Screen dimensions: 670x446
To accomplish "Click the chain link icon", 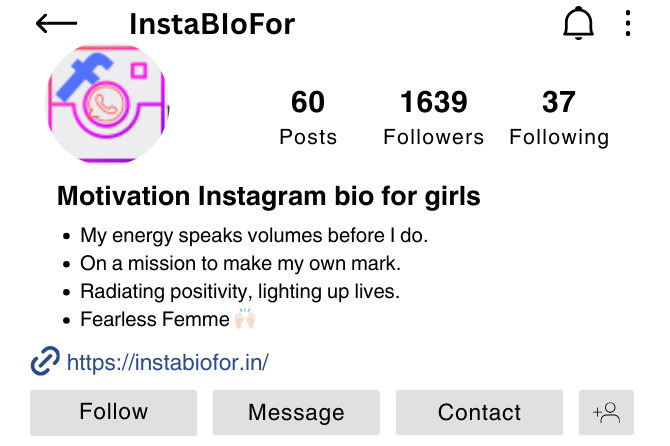I will [x=45, y=361].
